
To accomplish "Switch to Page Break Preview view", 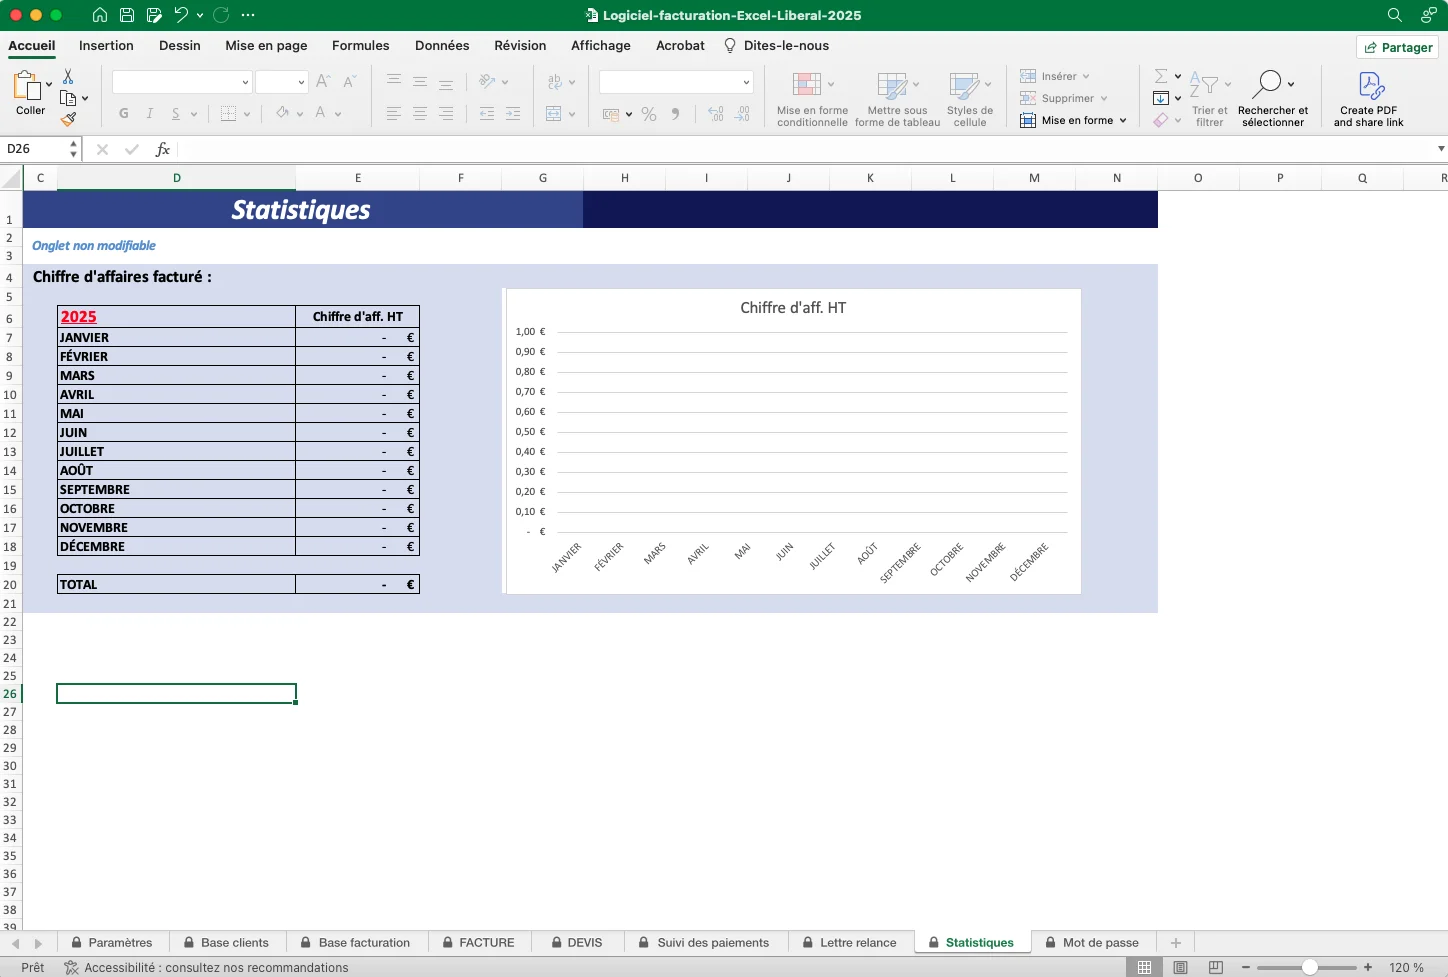I will (1216, 967).
